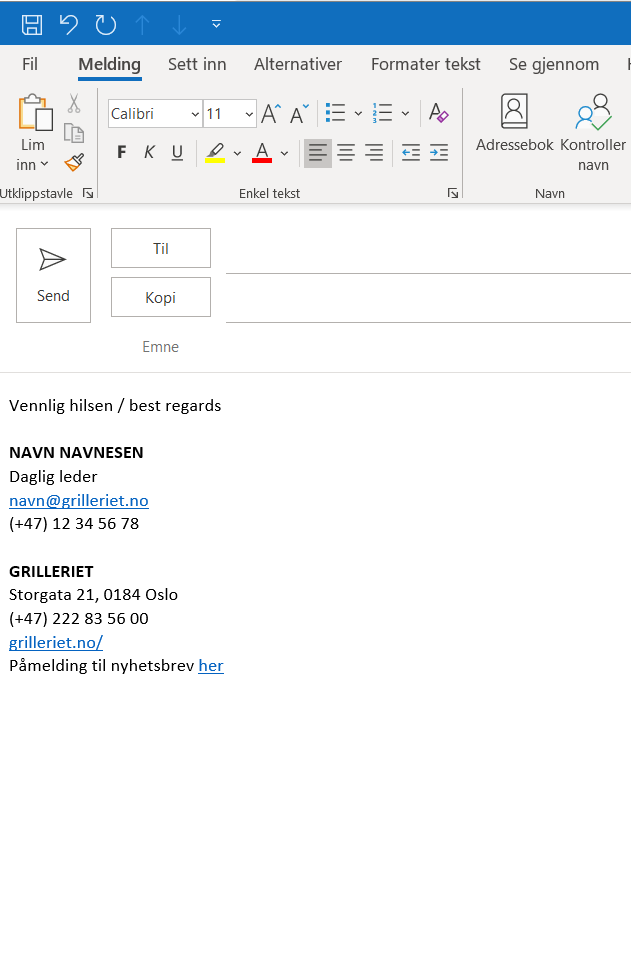Click the Til recipients button

[x=161, y=248]
